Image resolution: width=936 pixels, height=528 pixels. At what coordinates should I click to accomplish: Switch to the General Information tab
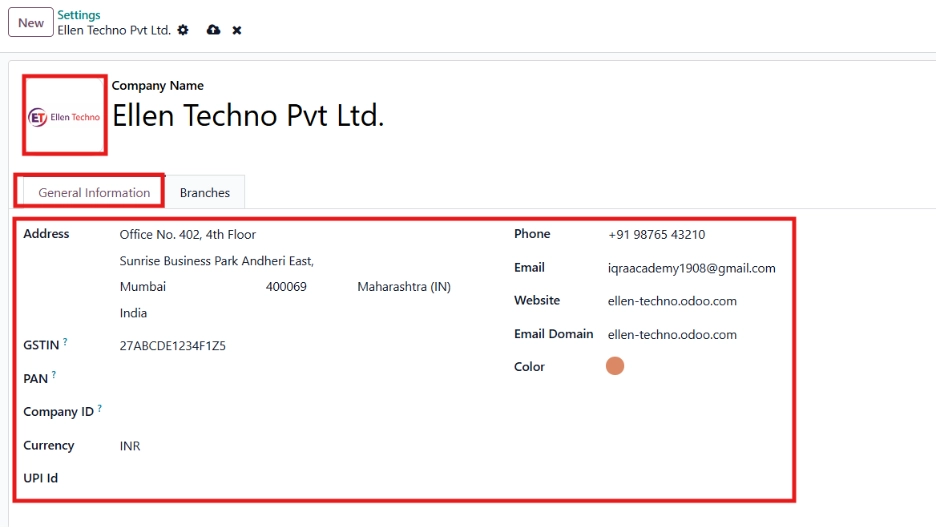94,193
